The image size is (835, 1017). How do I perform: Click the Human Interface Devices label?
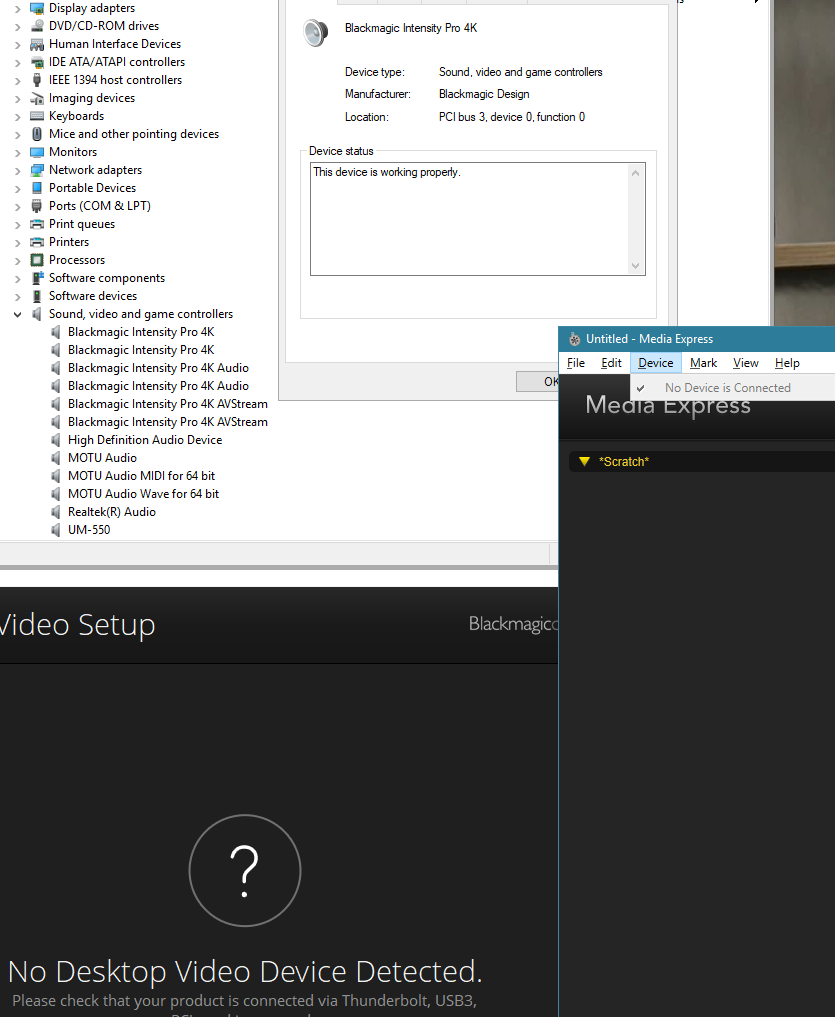[x=115, y=44]
